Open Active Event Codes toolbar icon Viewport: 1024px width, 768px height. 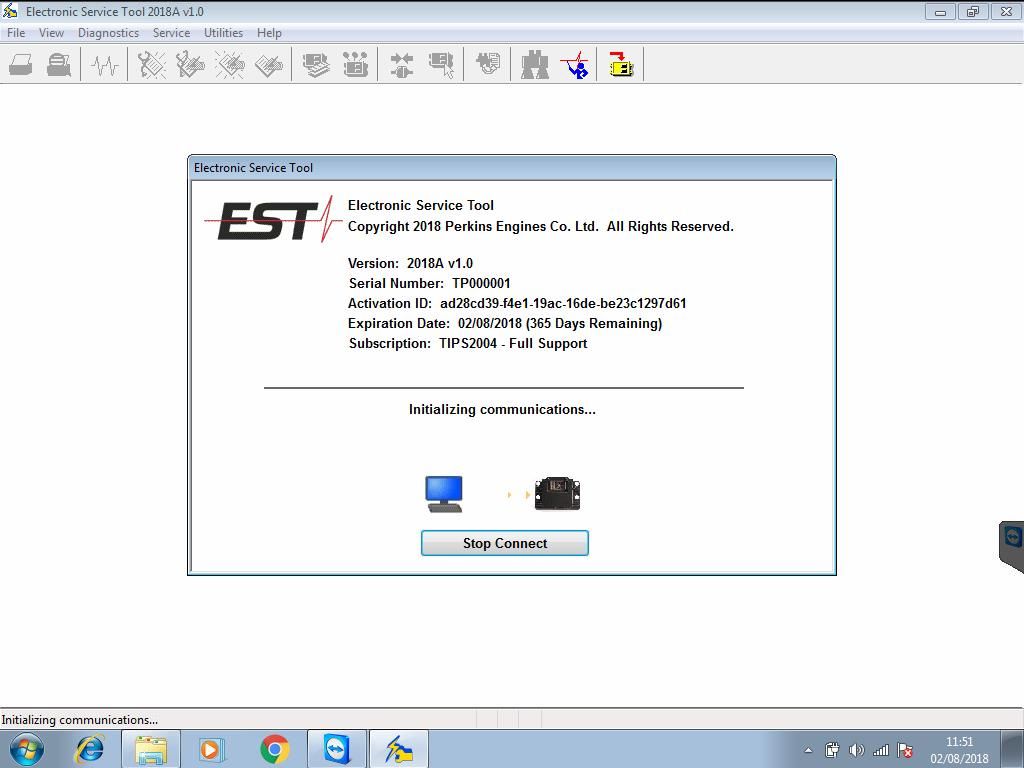pyautogui.click(x=229, y=65)
